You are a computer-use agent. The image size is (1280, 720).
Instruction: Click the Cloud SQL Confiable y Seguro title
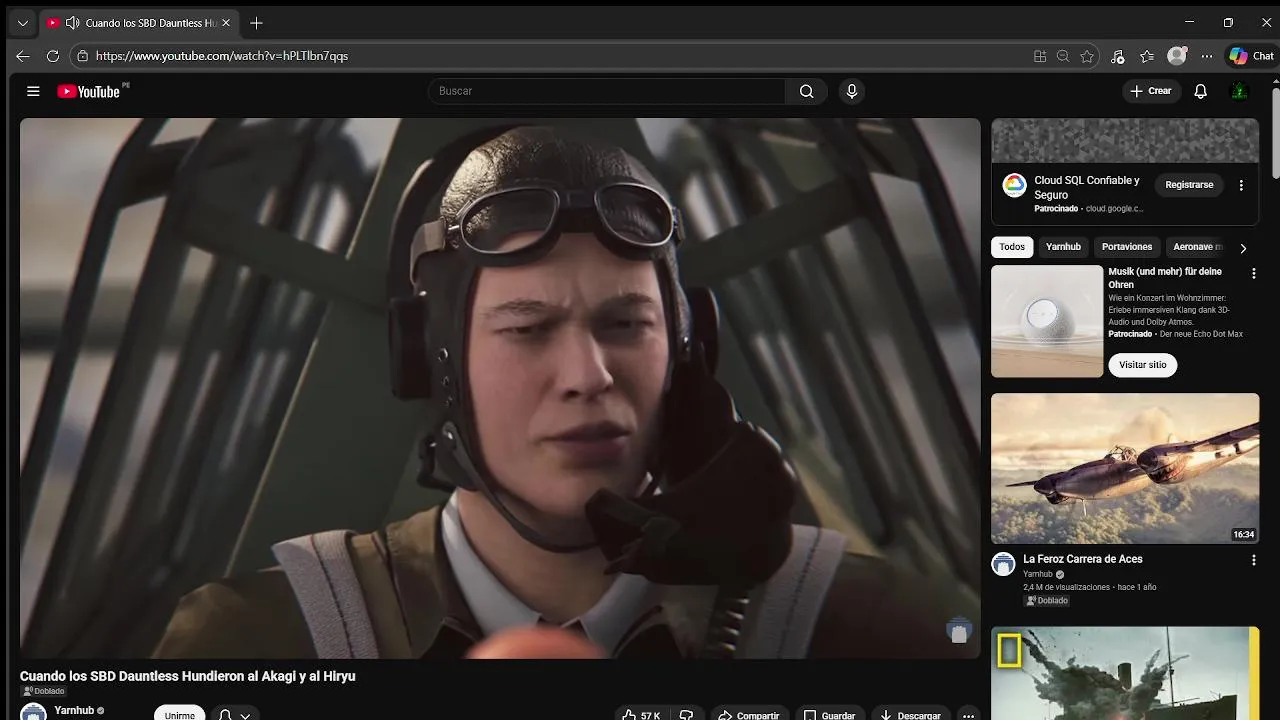1087,187
